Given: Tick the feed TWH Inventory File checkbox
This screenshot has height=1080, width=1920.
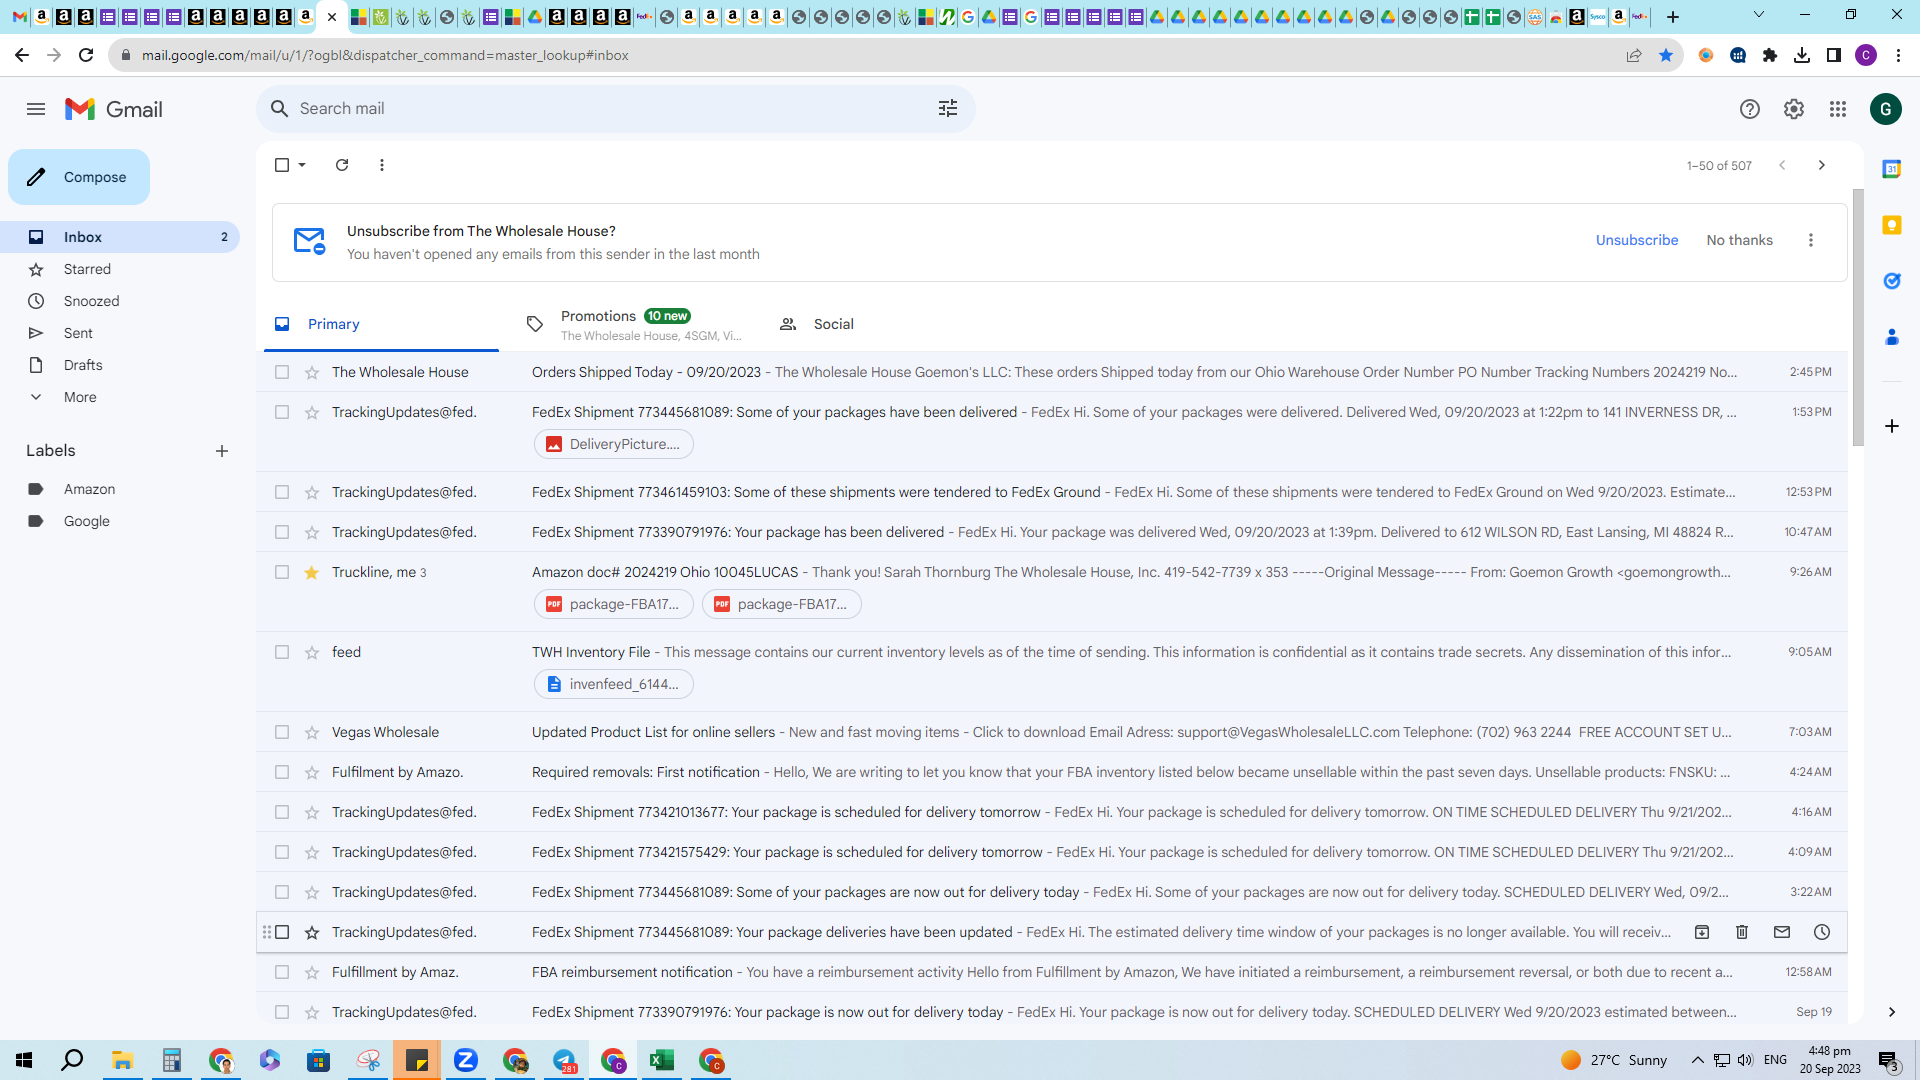Looking at the screenshot, I should tap(282, 652).
